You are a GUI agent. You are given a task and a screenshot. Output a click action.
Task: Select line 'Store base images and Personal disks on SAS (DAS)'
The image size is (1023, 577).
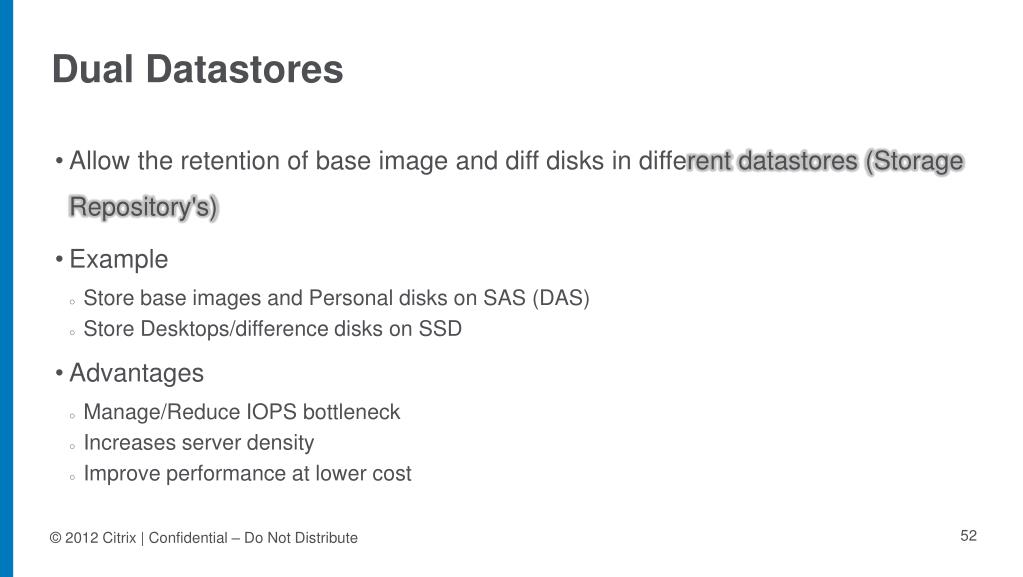[x=337, y=298]
